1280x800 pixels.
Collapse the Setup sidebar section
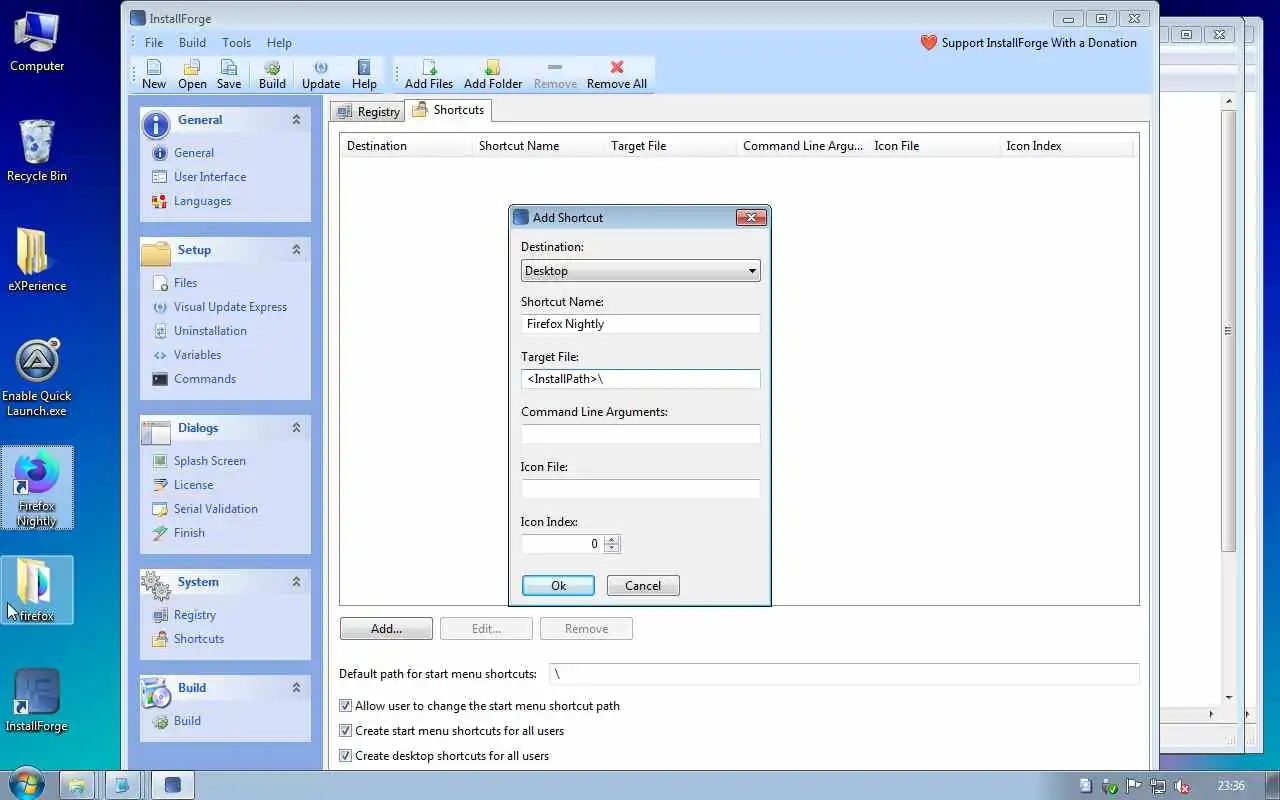pyautogui.click(x=296, y=250)
